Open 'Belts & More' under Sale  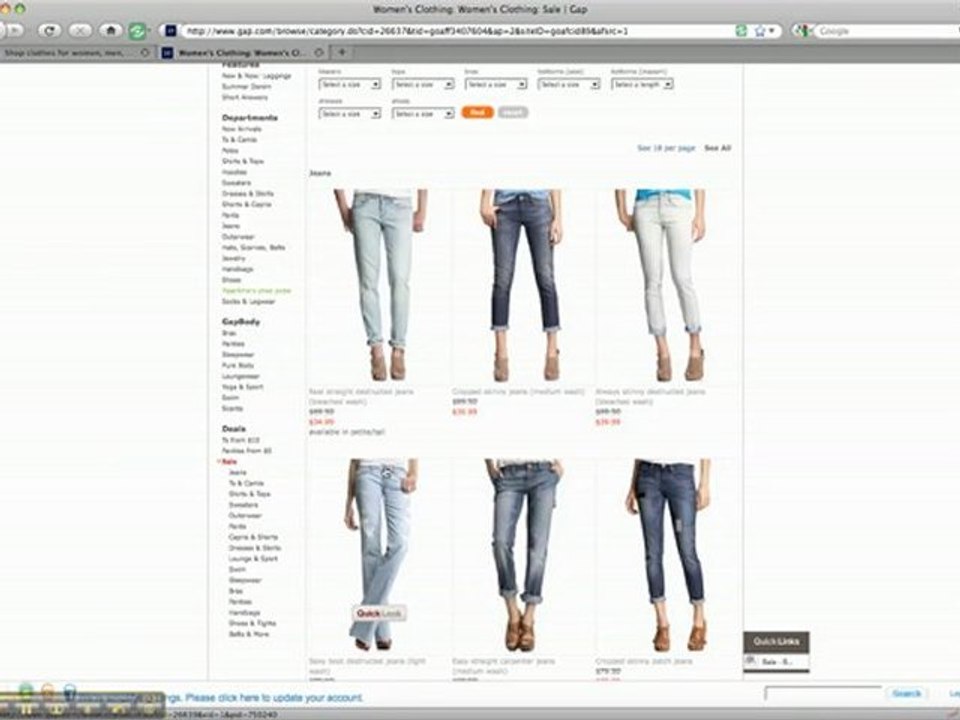pos(249,634)
